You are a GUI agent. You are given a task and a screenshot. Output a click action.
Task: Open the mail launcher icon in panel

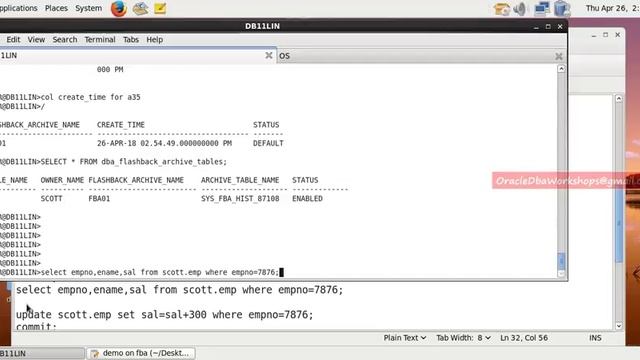pyautogui.click(x=140, y=9)
